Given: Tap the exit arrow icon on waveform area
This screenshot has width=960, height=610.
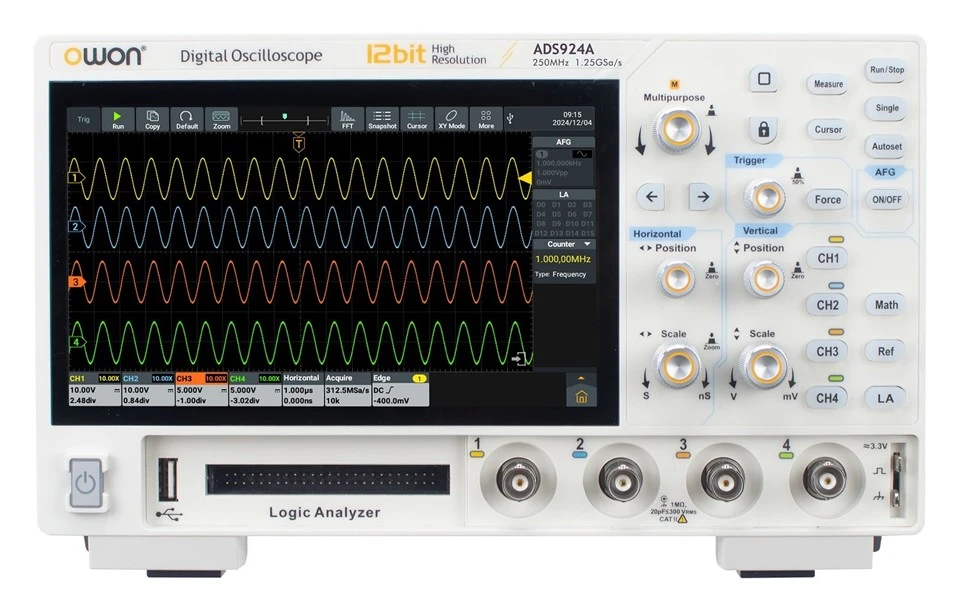Looking at the screenshot, I should [520, 358].
